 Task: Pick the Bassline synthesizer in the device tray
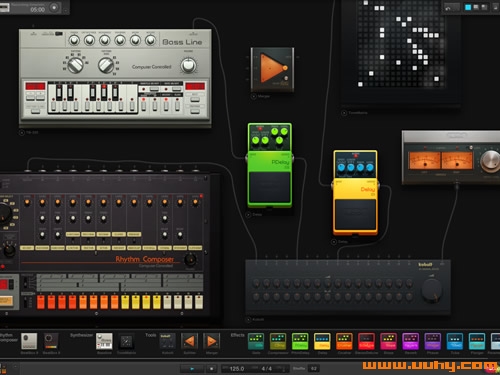[104, 341]
